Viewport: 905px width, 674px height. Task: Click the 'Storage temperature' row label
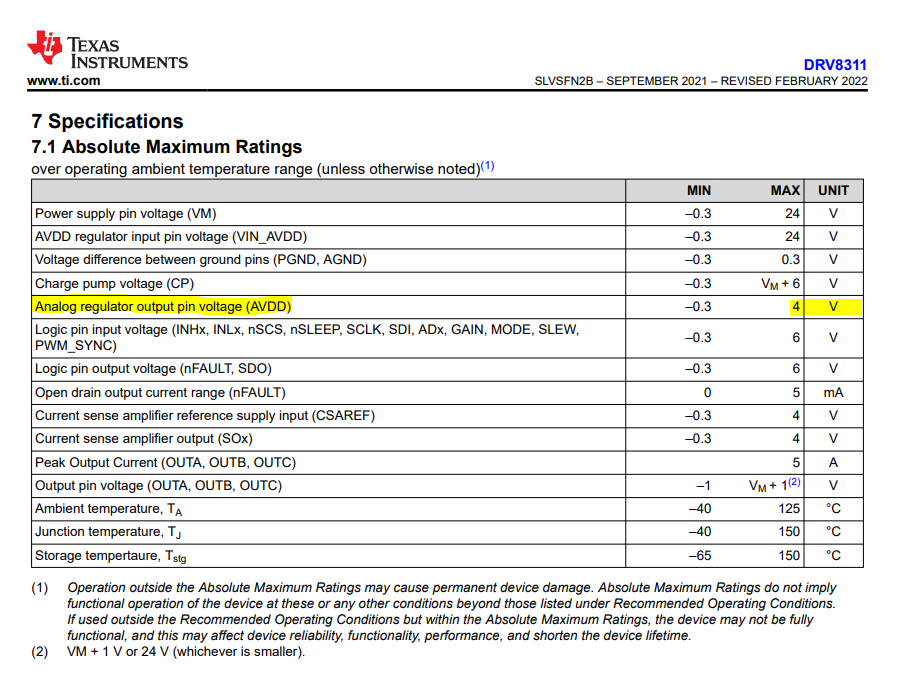110,556
